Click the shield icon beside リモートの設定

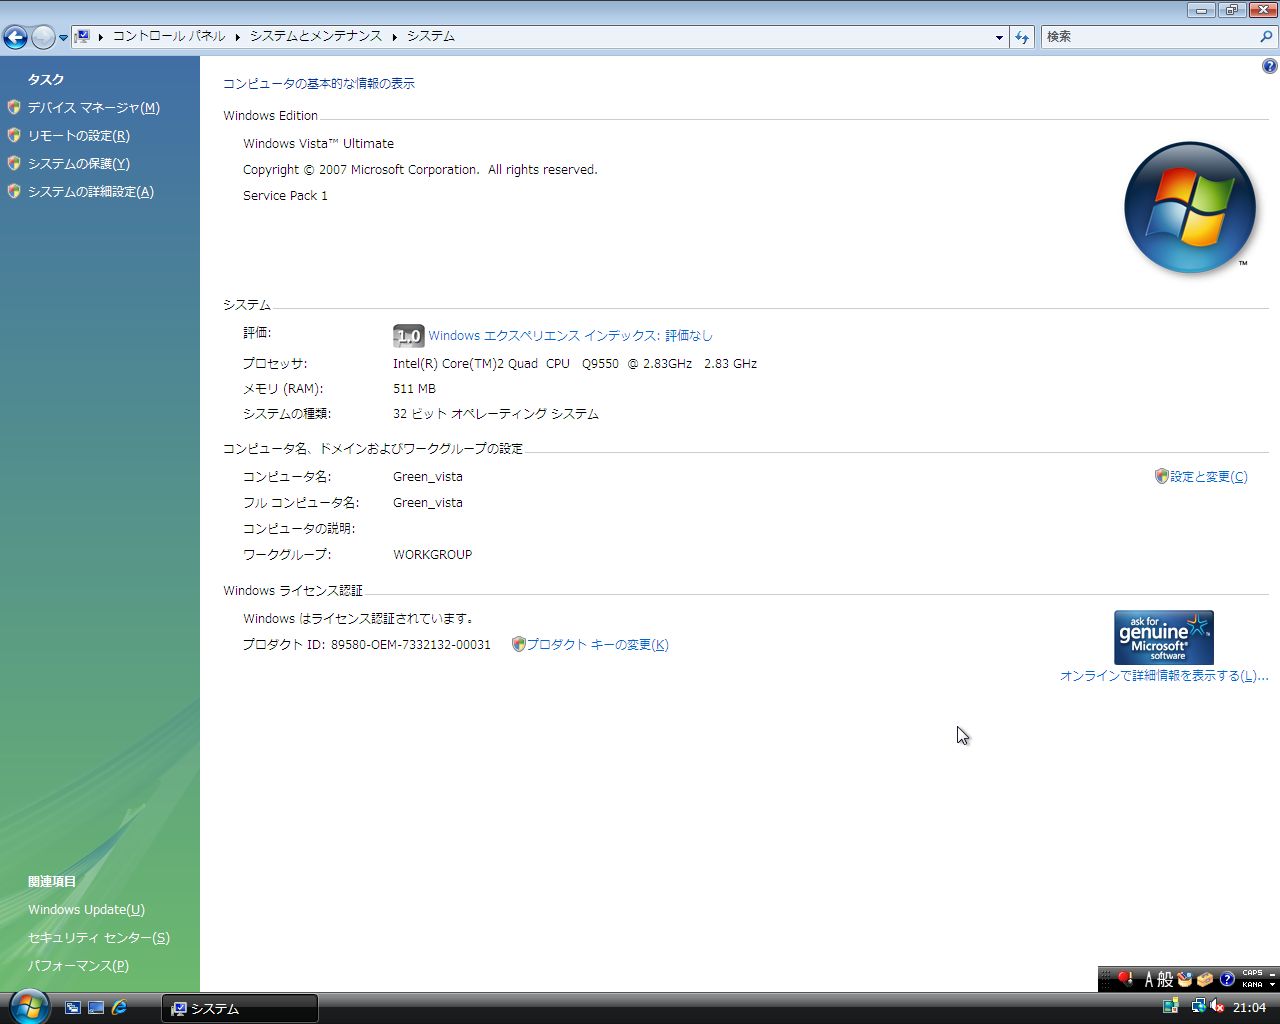[x=14, y=135]
